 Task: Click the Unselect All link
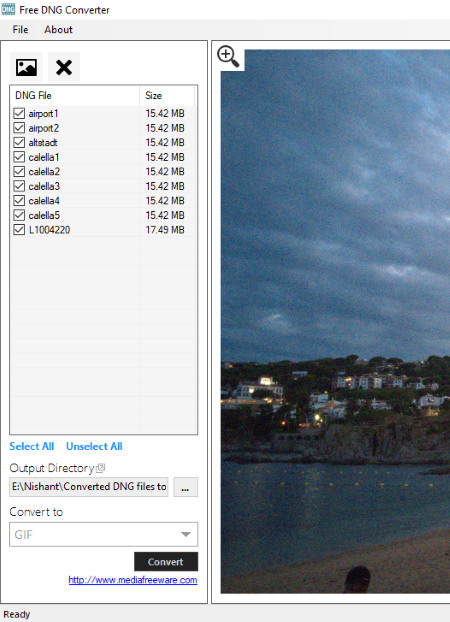click(x=94, y=446)
